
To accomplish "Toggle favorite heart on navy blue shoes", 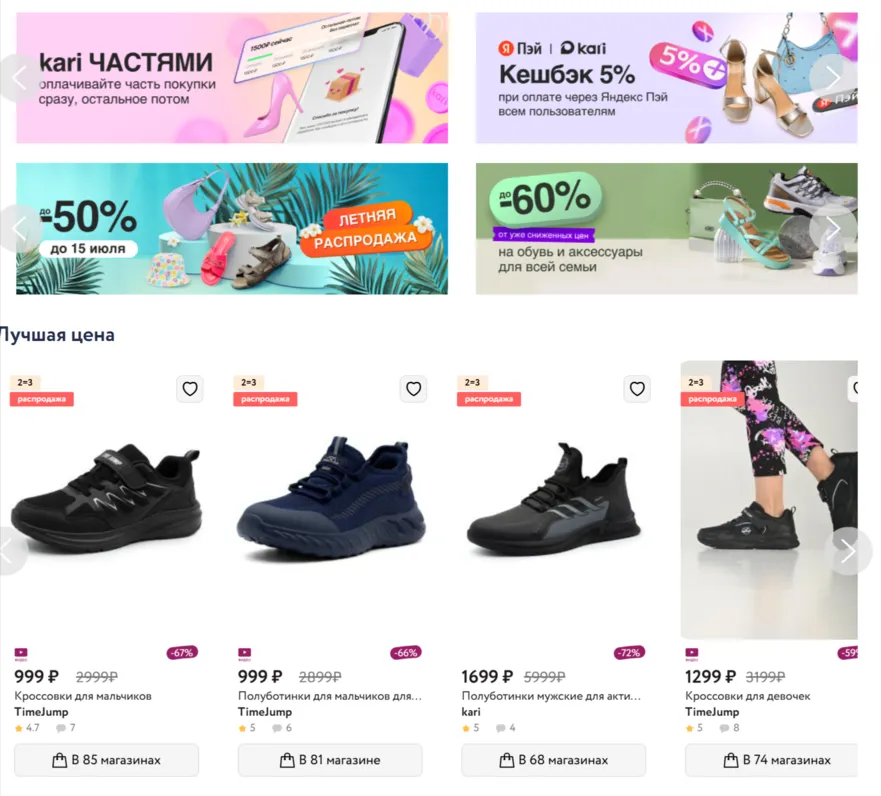I will 414,389.
